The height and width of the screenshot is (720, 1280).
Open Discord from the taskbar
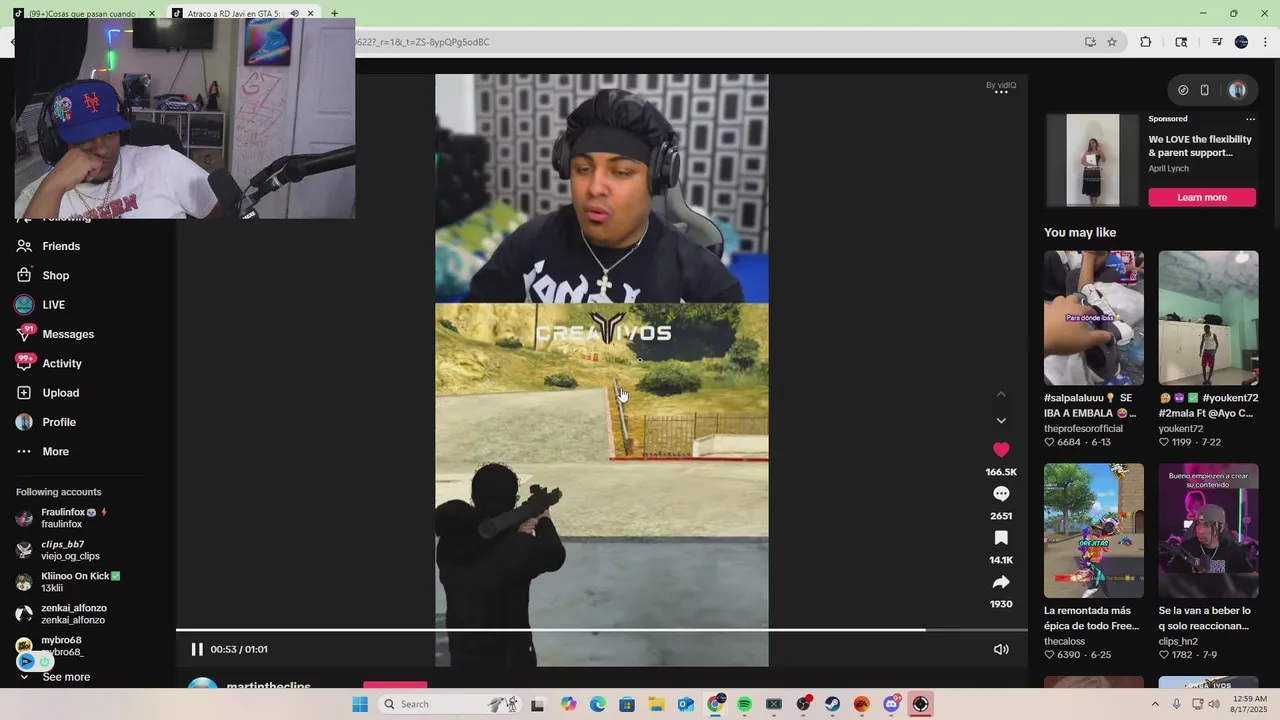coord(891,704)
